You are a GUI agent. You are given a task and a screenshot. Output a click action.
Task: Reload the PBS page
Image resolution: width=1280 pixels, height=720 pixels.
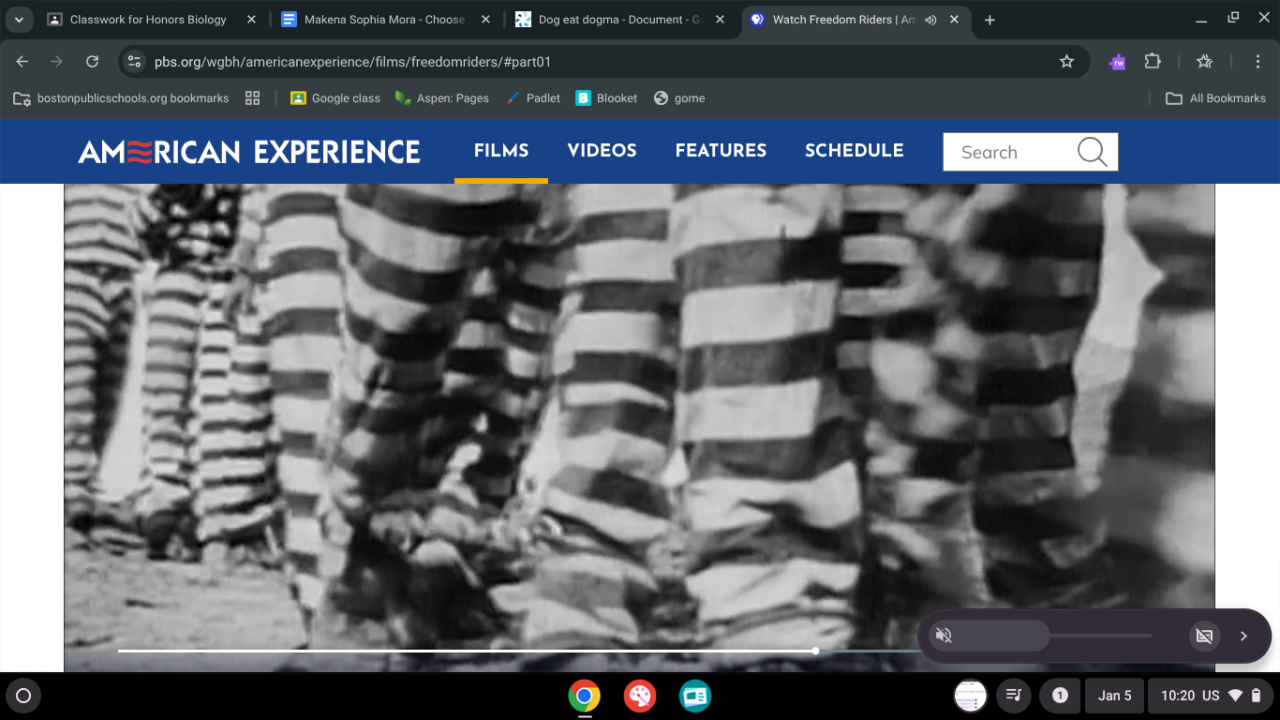[92, 62]
